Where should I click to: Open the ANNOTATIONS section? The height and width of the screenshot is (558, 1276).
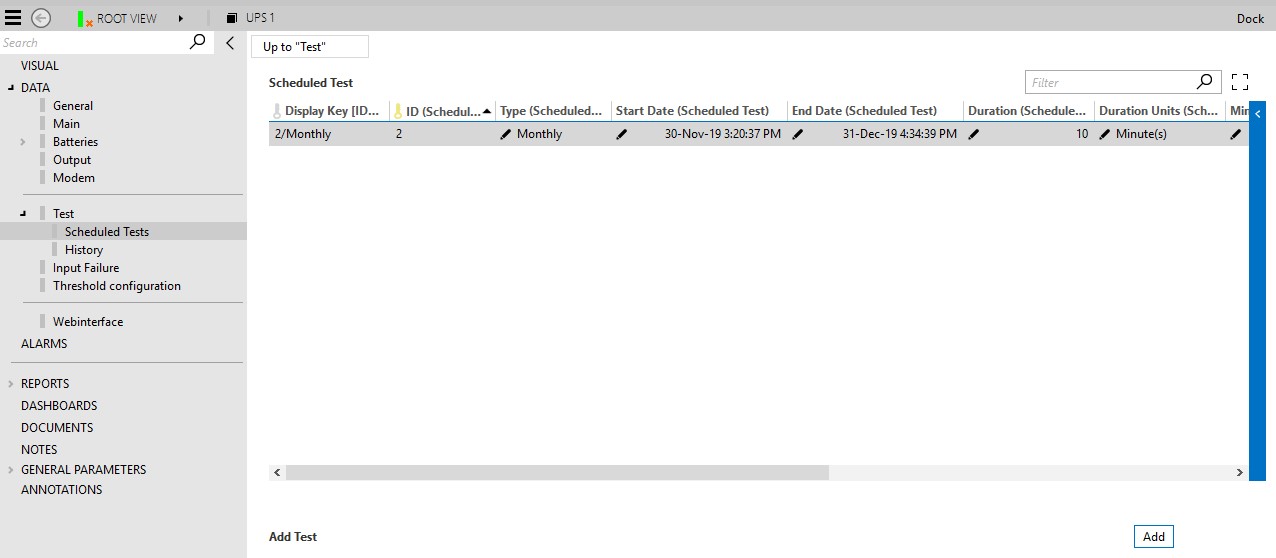[62, 490]
